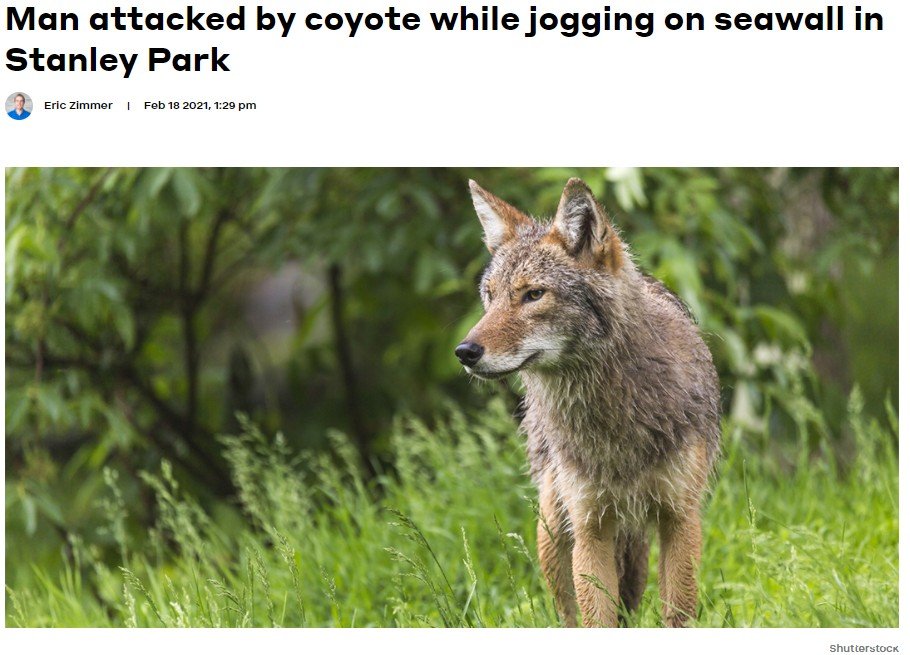
Task: Open author link Eric Zimmer
Action: [x=78, y=106]
